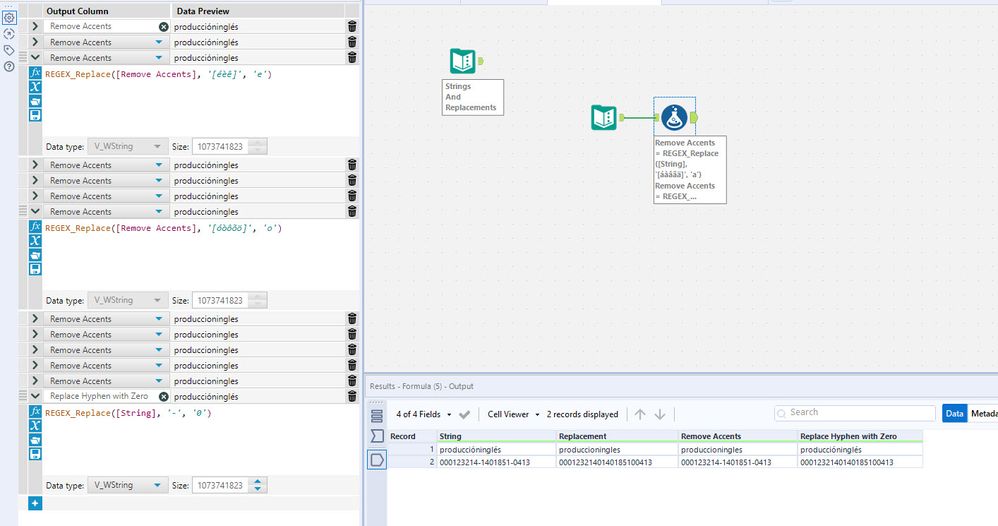This screenshot has width=998, height=526.
Task: Select the Strings And Replacements Text Input tool
Action: point(463,61)
